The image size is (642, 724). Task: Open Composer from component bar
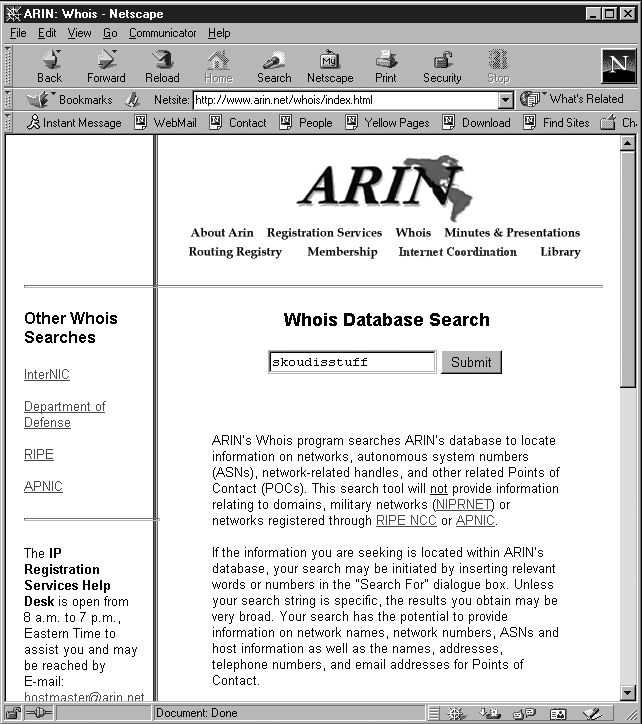click(x=592, y=714)
